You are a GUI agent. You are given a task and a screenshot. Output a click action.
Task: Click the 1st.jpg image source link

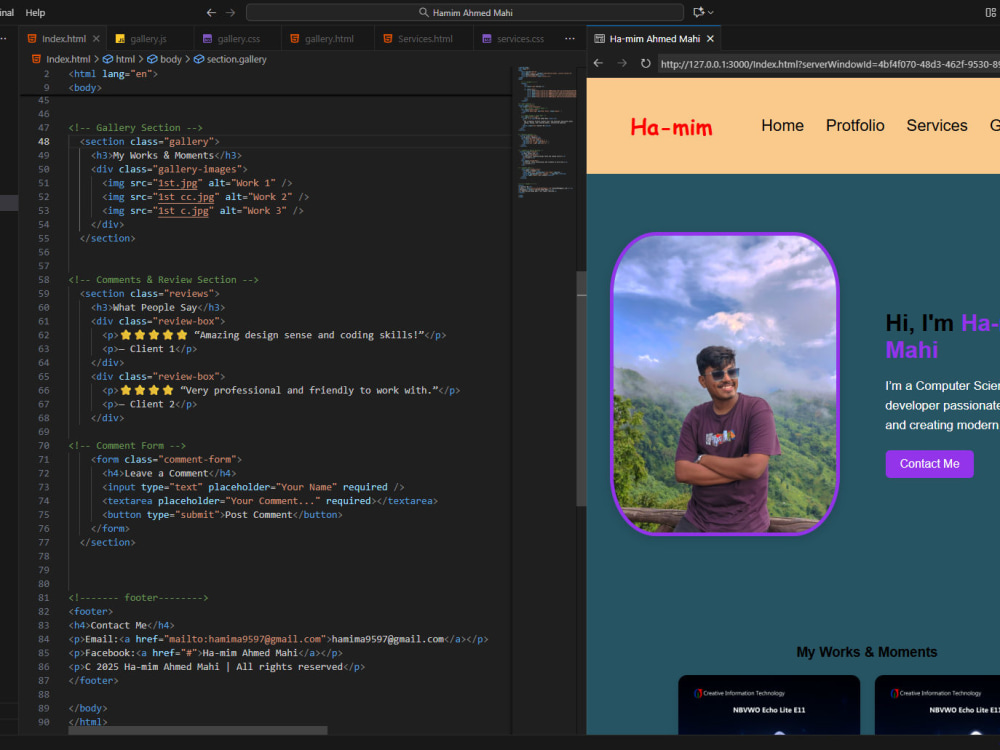pyautogui.click(x=177, y=183)
